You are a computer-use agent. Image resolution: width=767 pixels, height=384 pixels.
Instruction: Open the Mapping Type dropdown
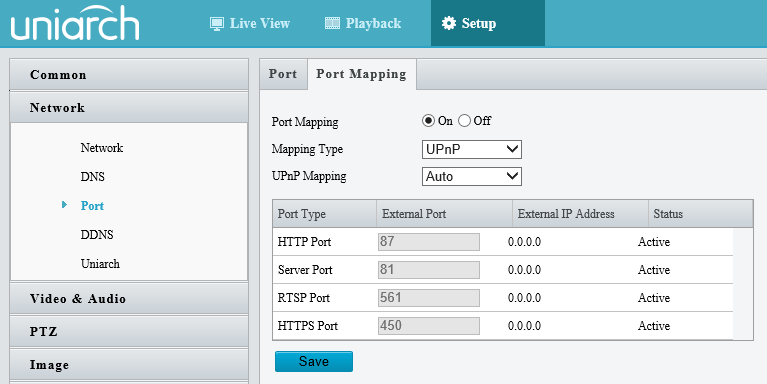(x=472, y=149)
